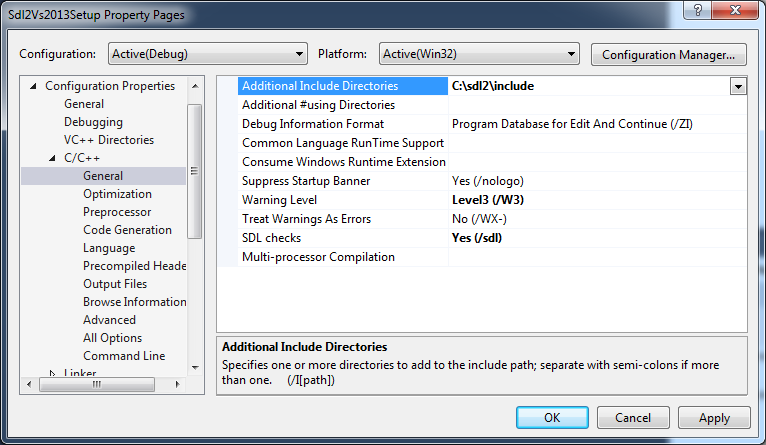Expand the Linker tree node
This screenshot has height=445, width=766.
click(52, 373)
